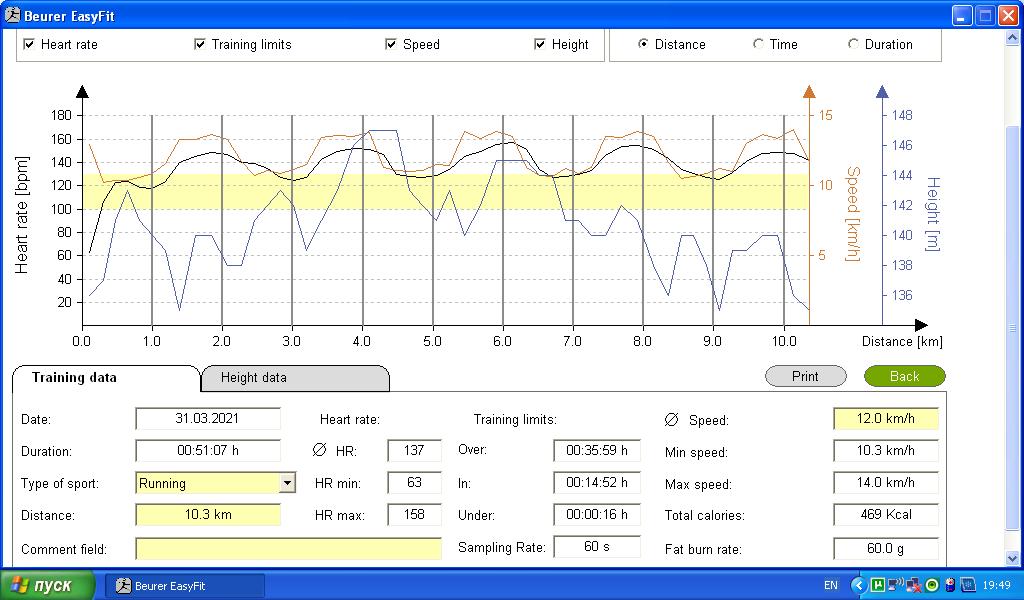Click the Heart rate [bpm] axis label
1024x600 pixels.
22,215
